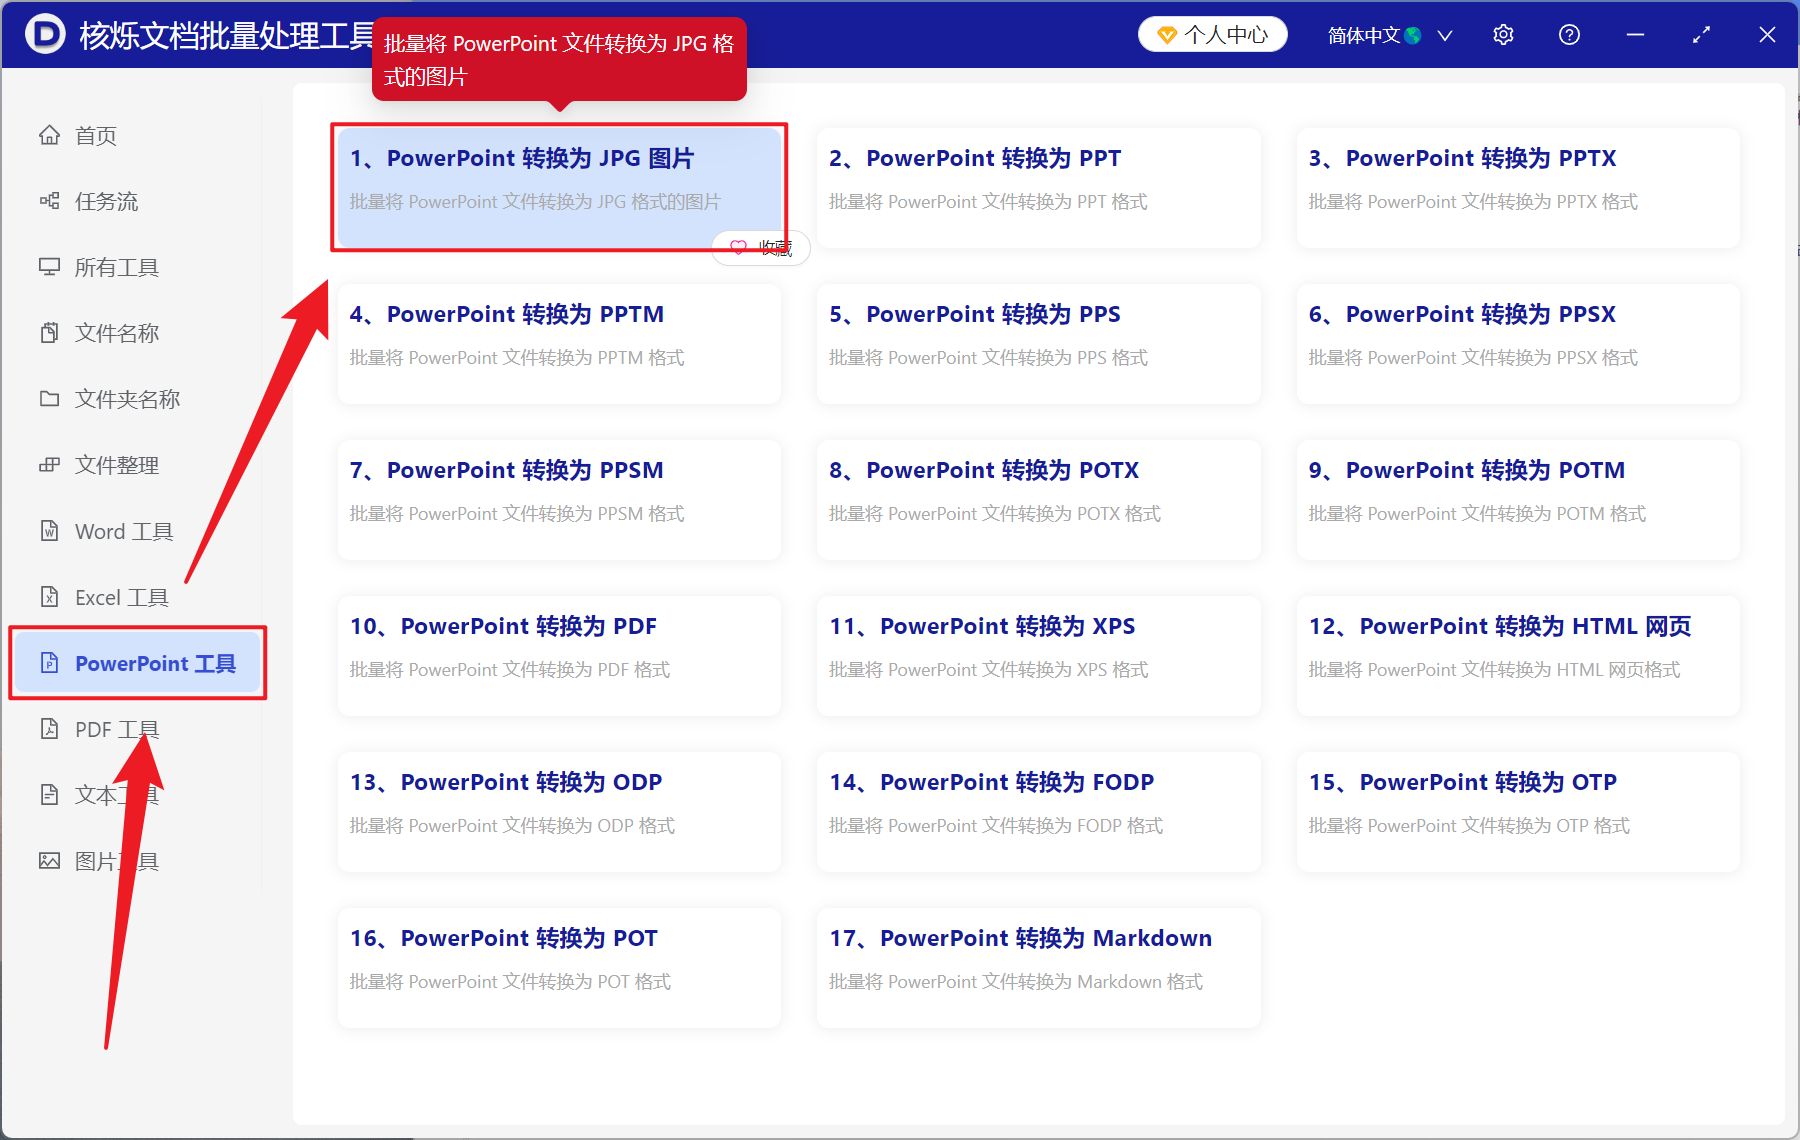The image size is (1800, 1140).
Task: Minimize the application window
Action: 1635,35
